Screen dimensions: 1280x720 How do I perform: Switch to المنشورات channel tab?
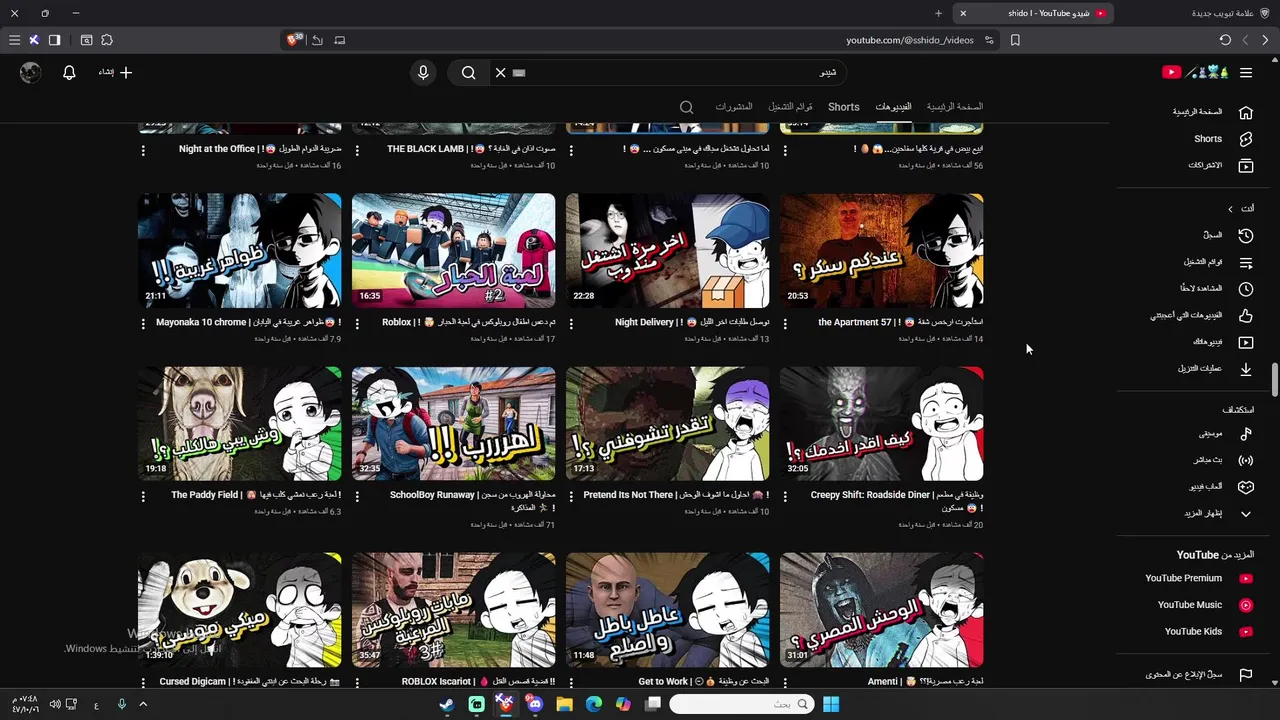pos(734,107)
